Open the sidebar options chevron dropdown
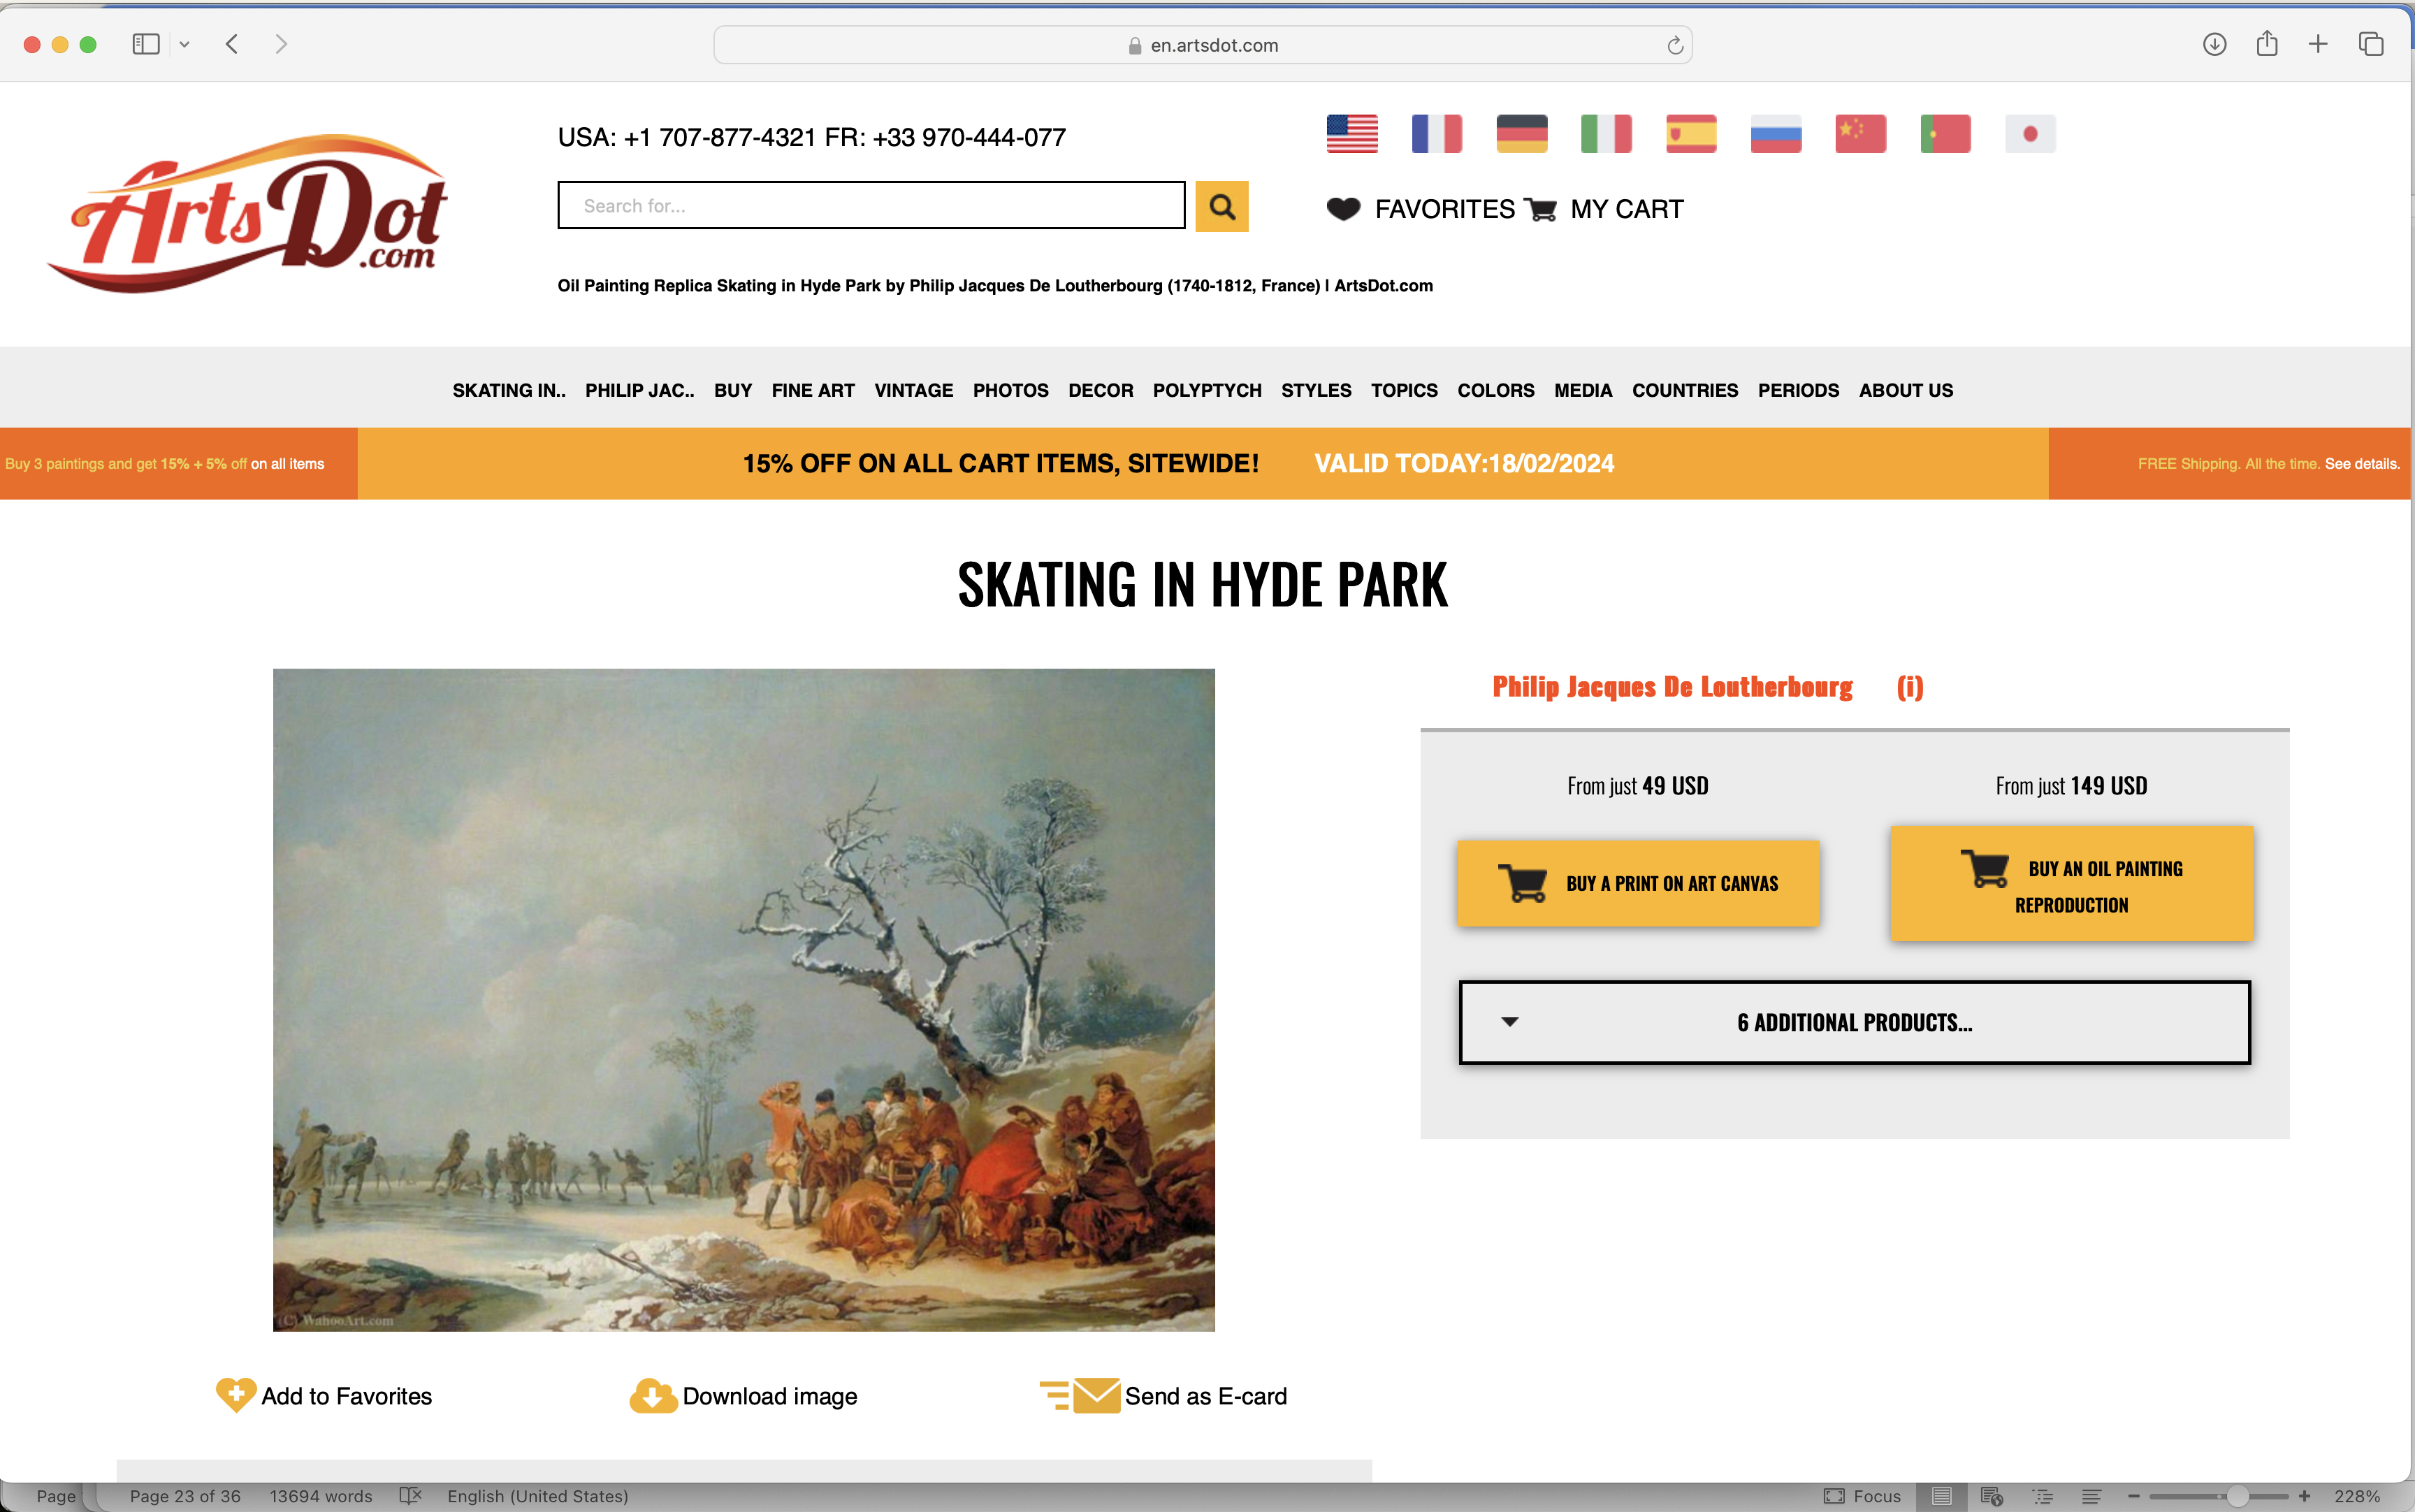Viewport: 2415px width, 1512px height. [x=184, y=45]
